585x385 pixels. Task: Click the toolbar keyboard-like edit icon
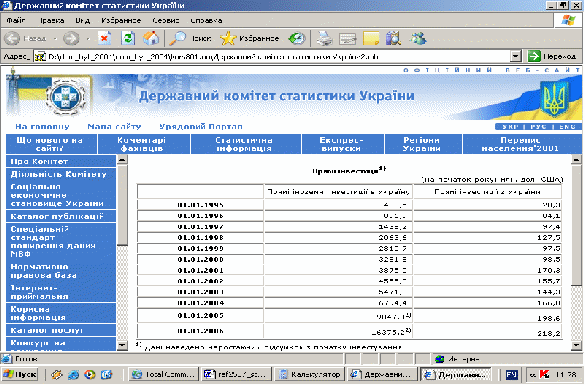(347, 38)
